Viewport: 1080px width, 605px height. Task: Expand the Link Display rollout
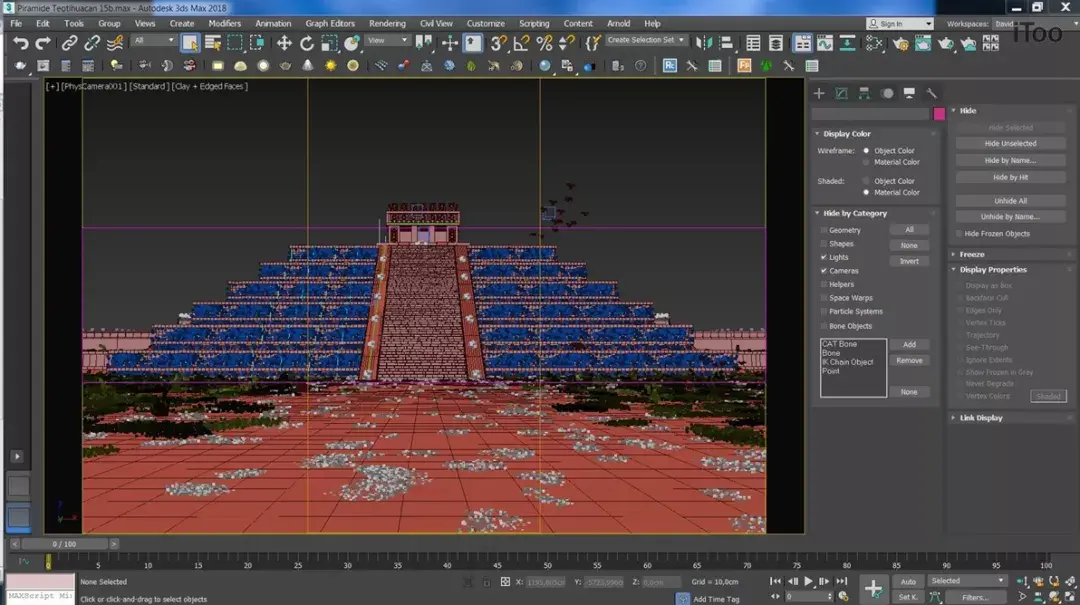pyautogui.click(x=980, y=418)
